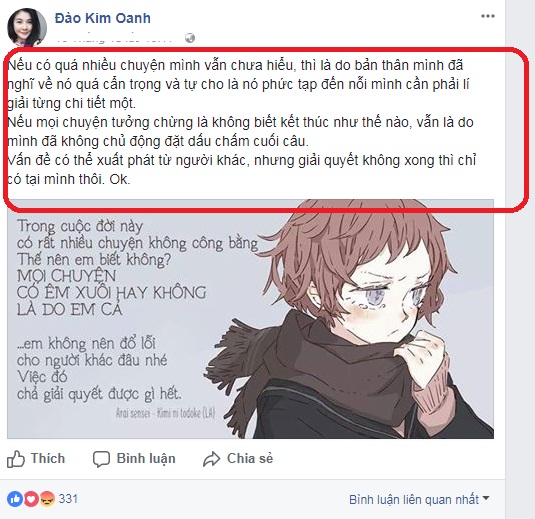
Task: Open the 331 reactions count list
Action: click(x=68, y=499)
